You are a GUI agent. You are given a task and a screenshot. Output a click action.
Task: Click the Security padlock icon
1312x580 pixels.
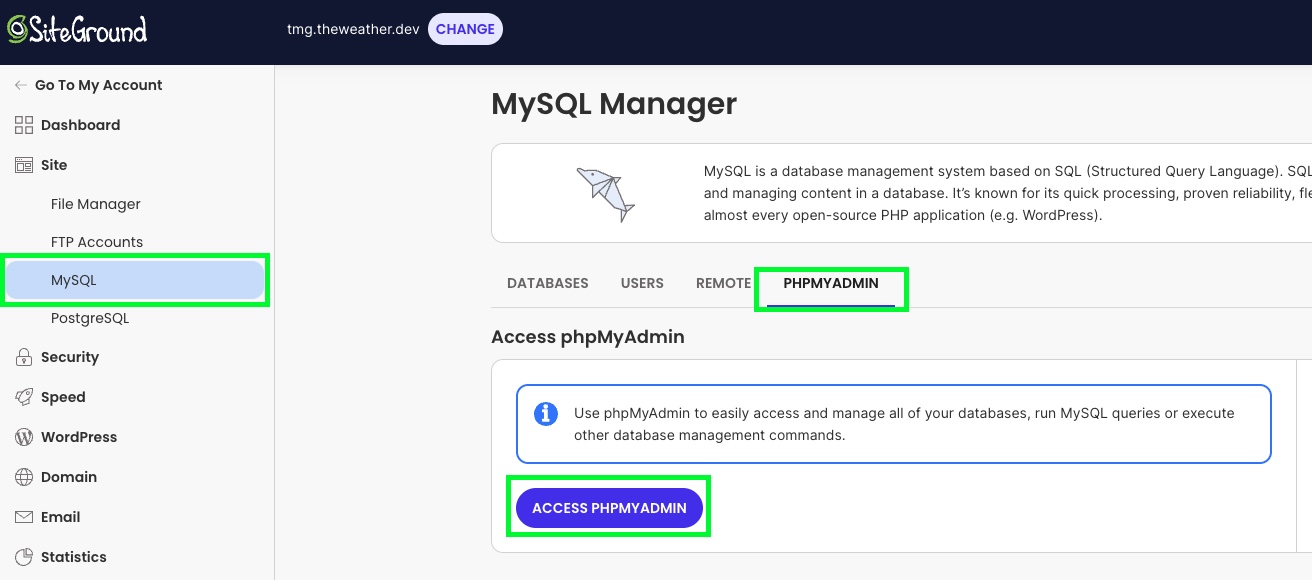click(x=24, y=357)
